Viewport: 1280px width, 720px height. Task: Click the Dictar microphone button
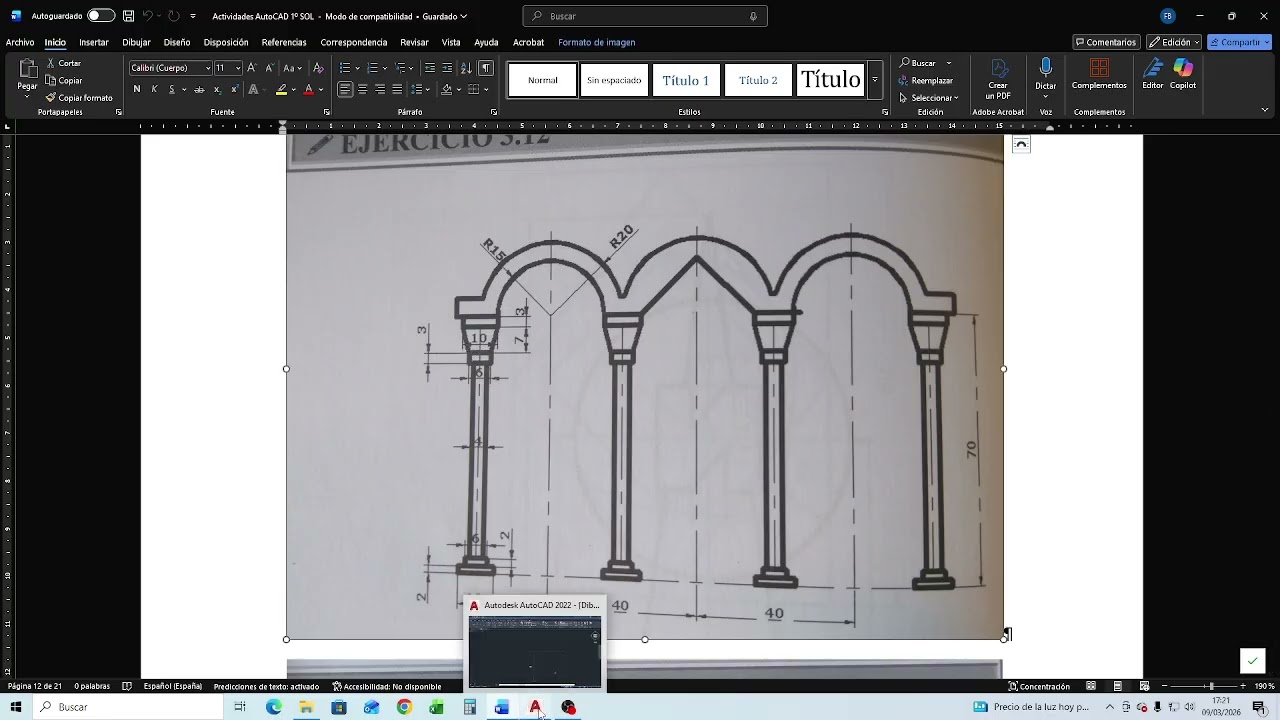pyautogui.click(x=1045, y=74)
